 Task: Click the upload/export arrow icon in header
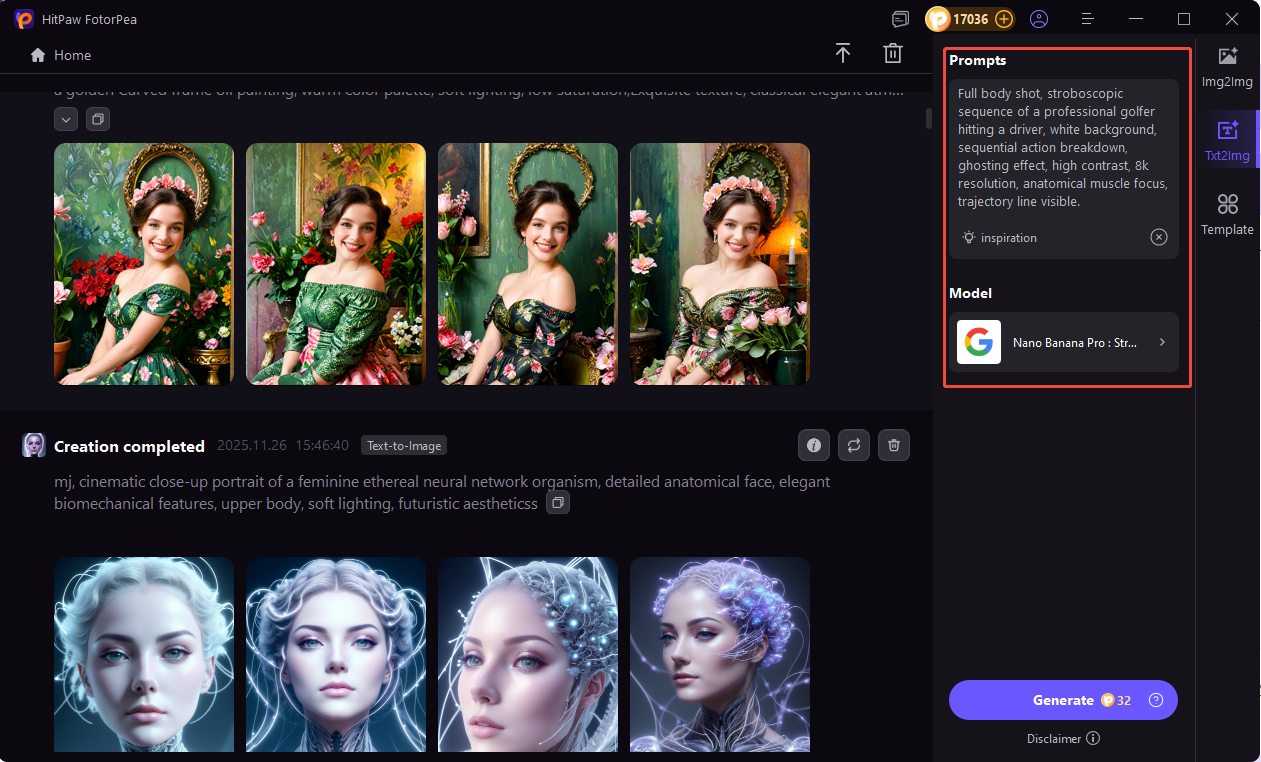(x=843, y=54)
